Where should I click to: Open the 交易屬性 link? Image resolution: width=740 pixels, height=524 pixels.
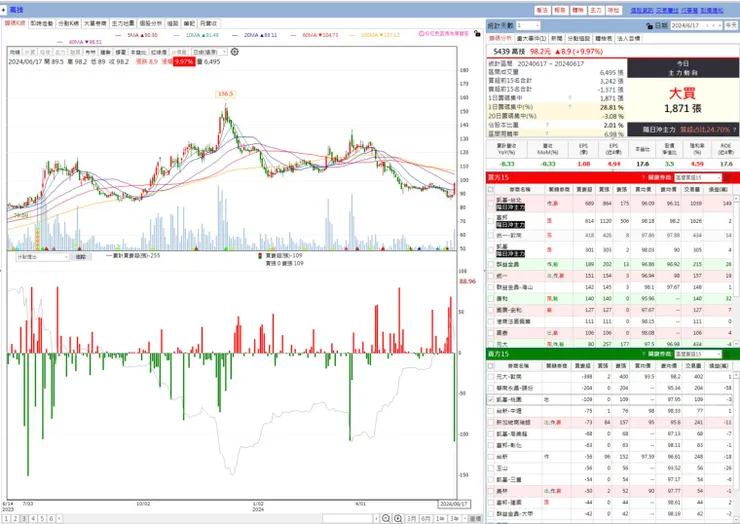(x=667, y=10)
